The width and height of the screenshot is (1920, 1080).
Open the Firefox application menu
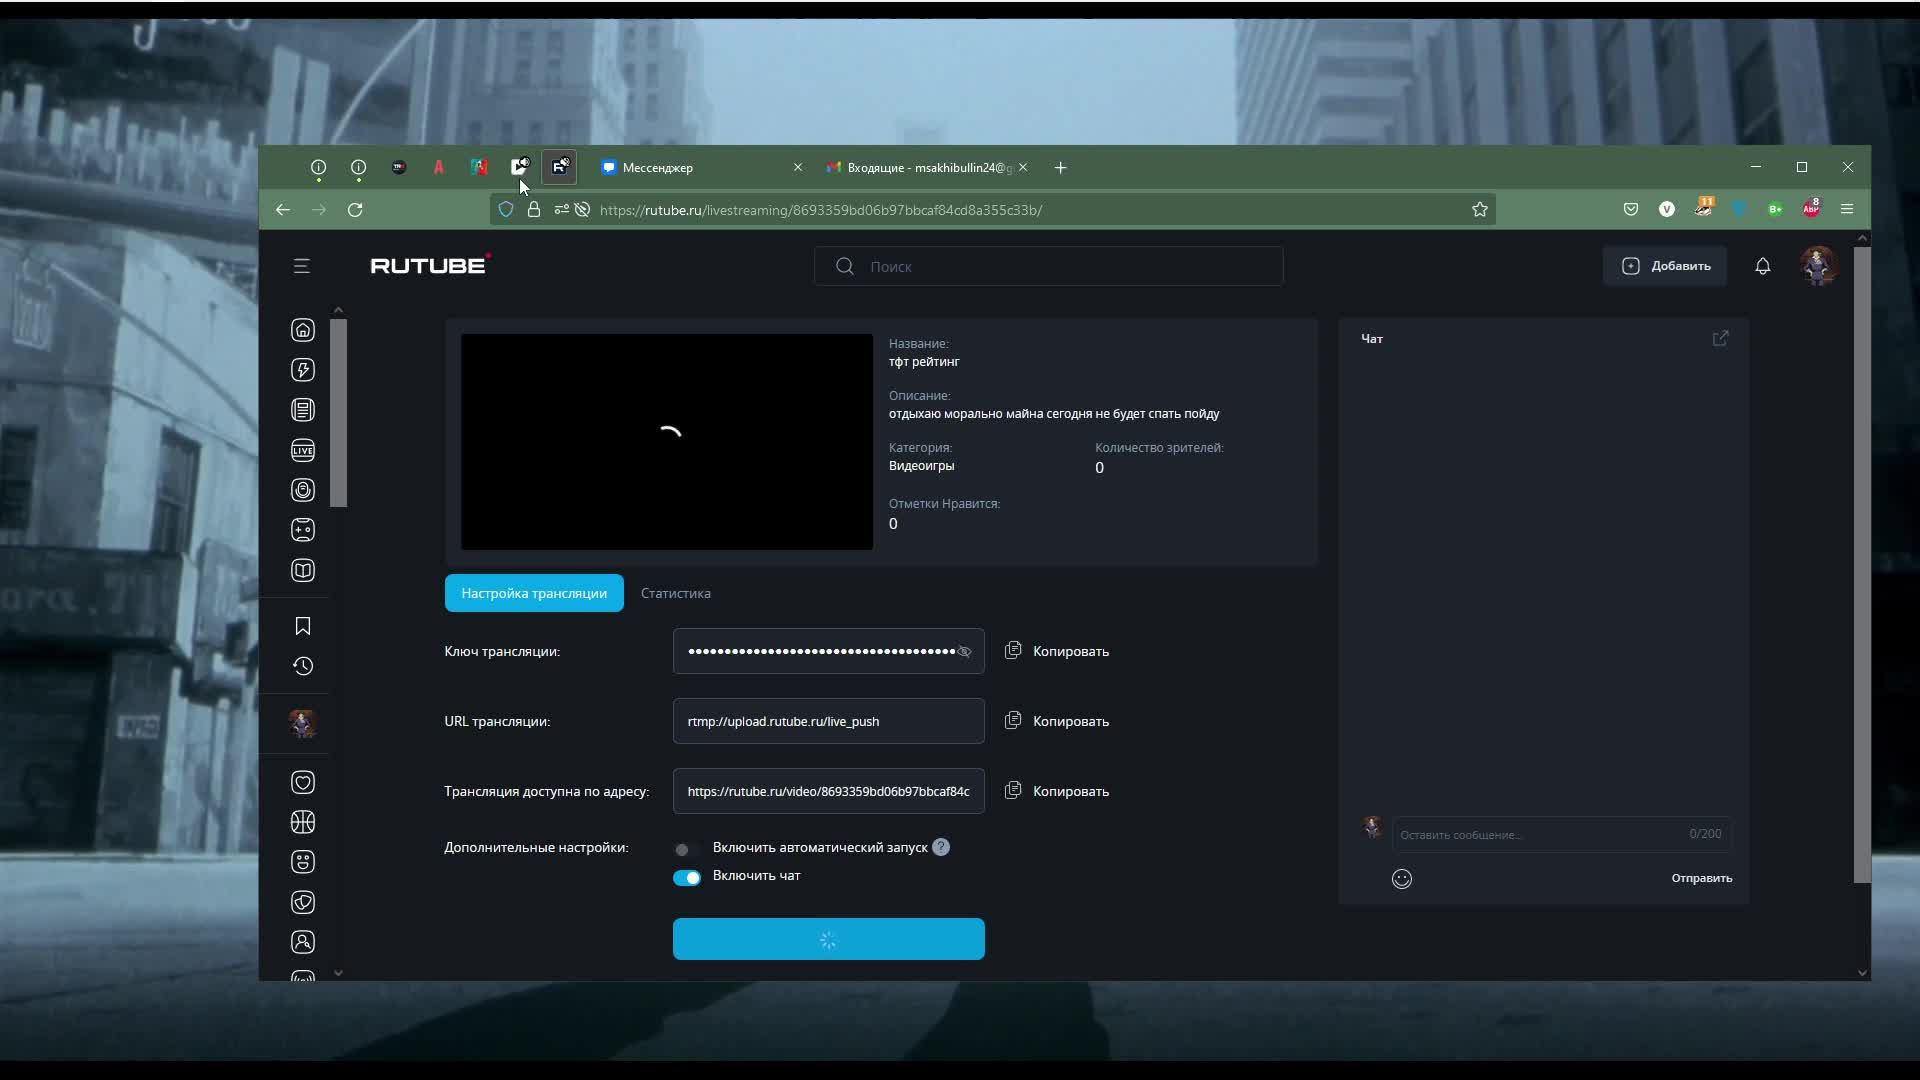click(x=1847, y=209)
